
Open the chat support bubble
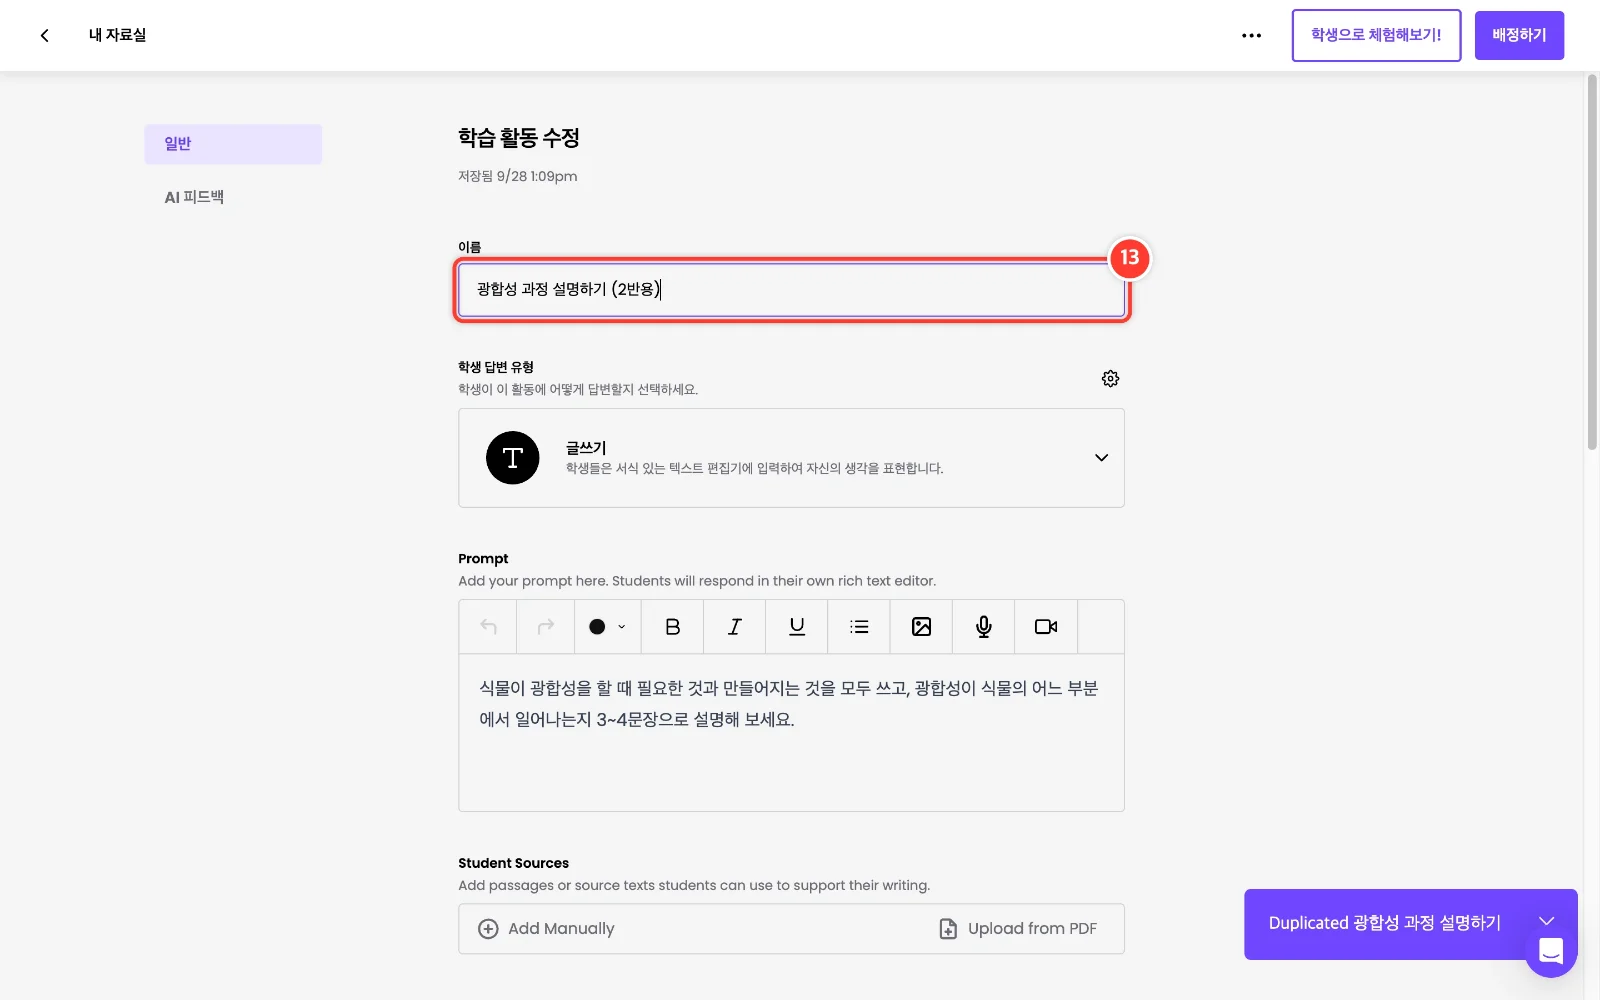(x=1551, y=951)
